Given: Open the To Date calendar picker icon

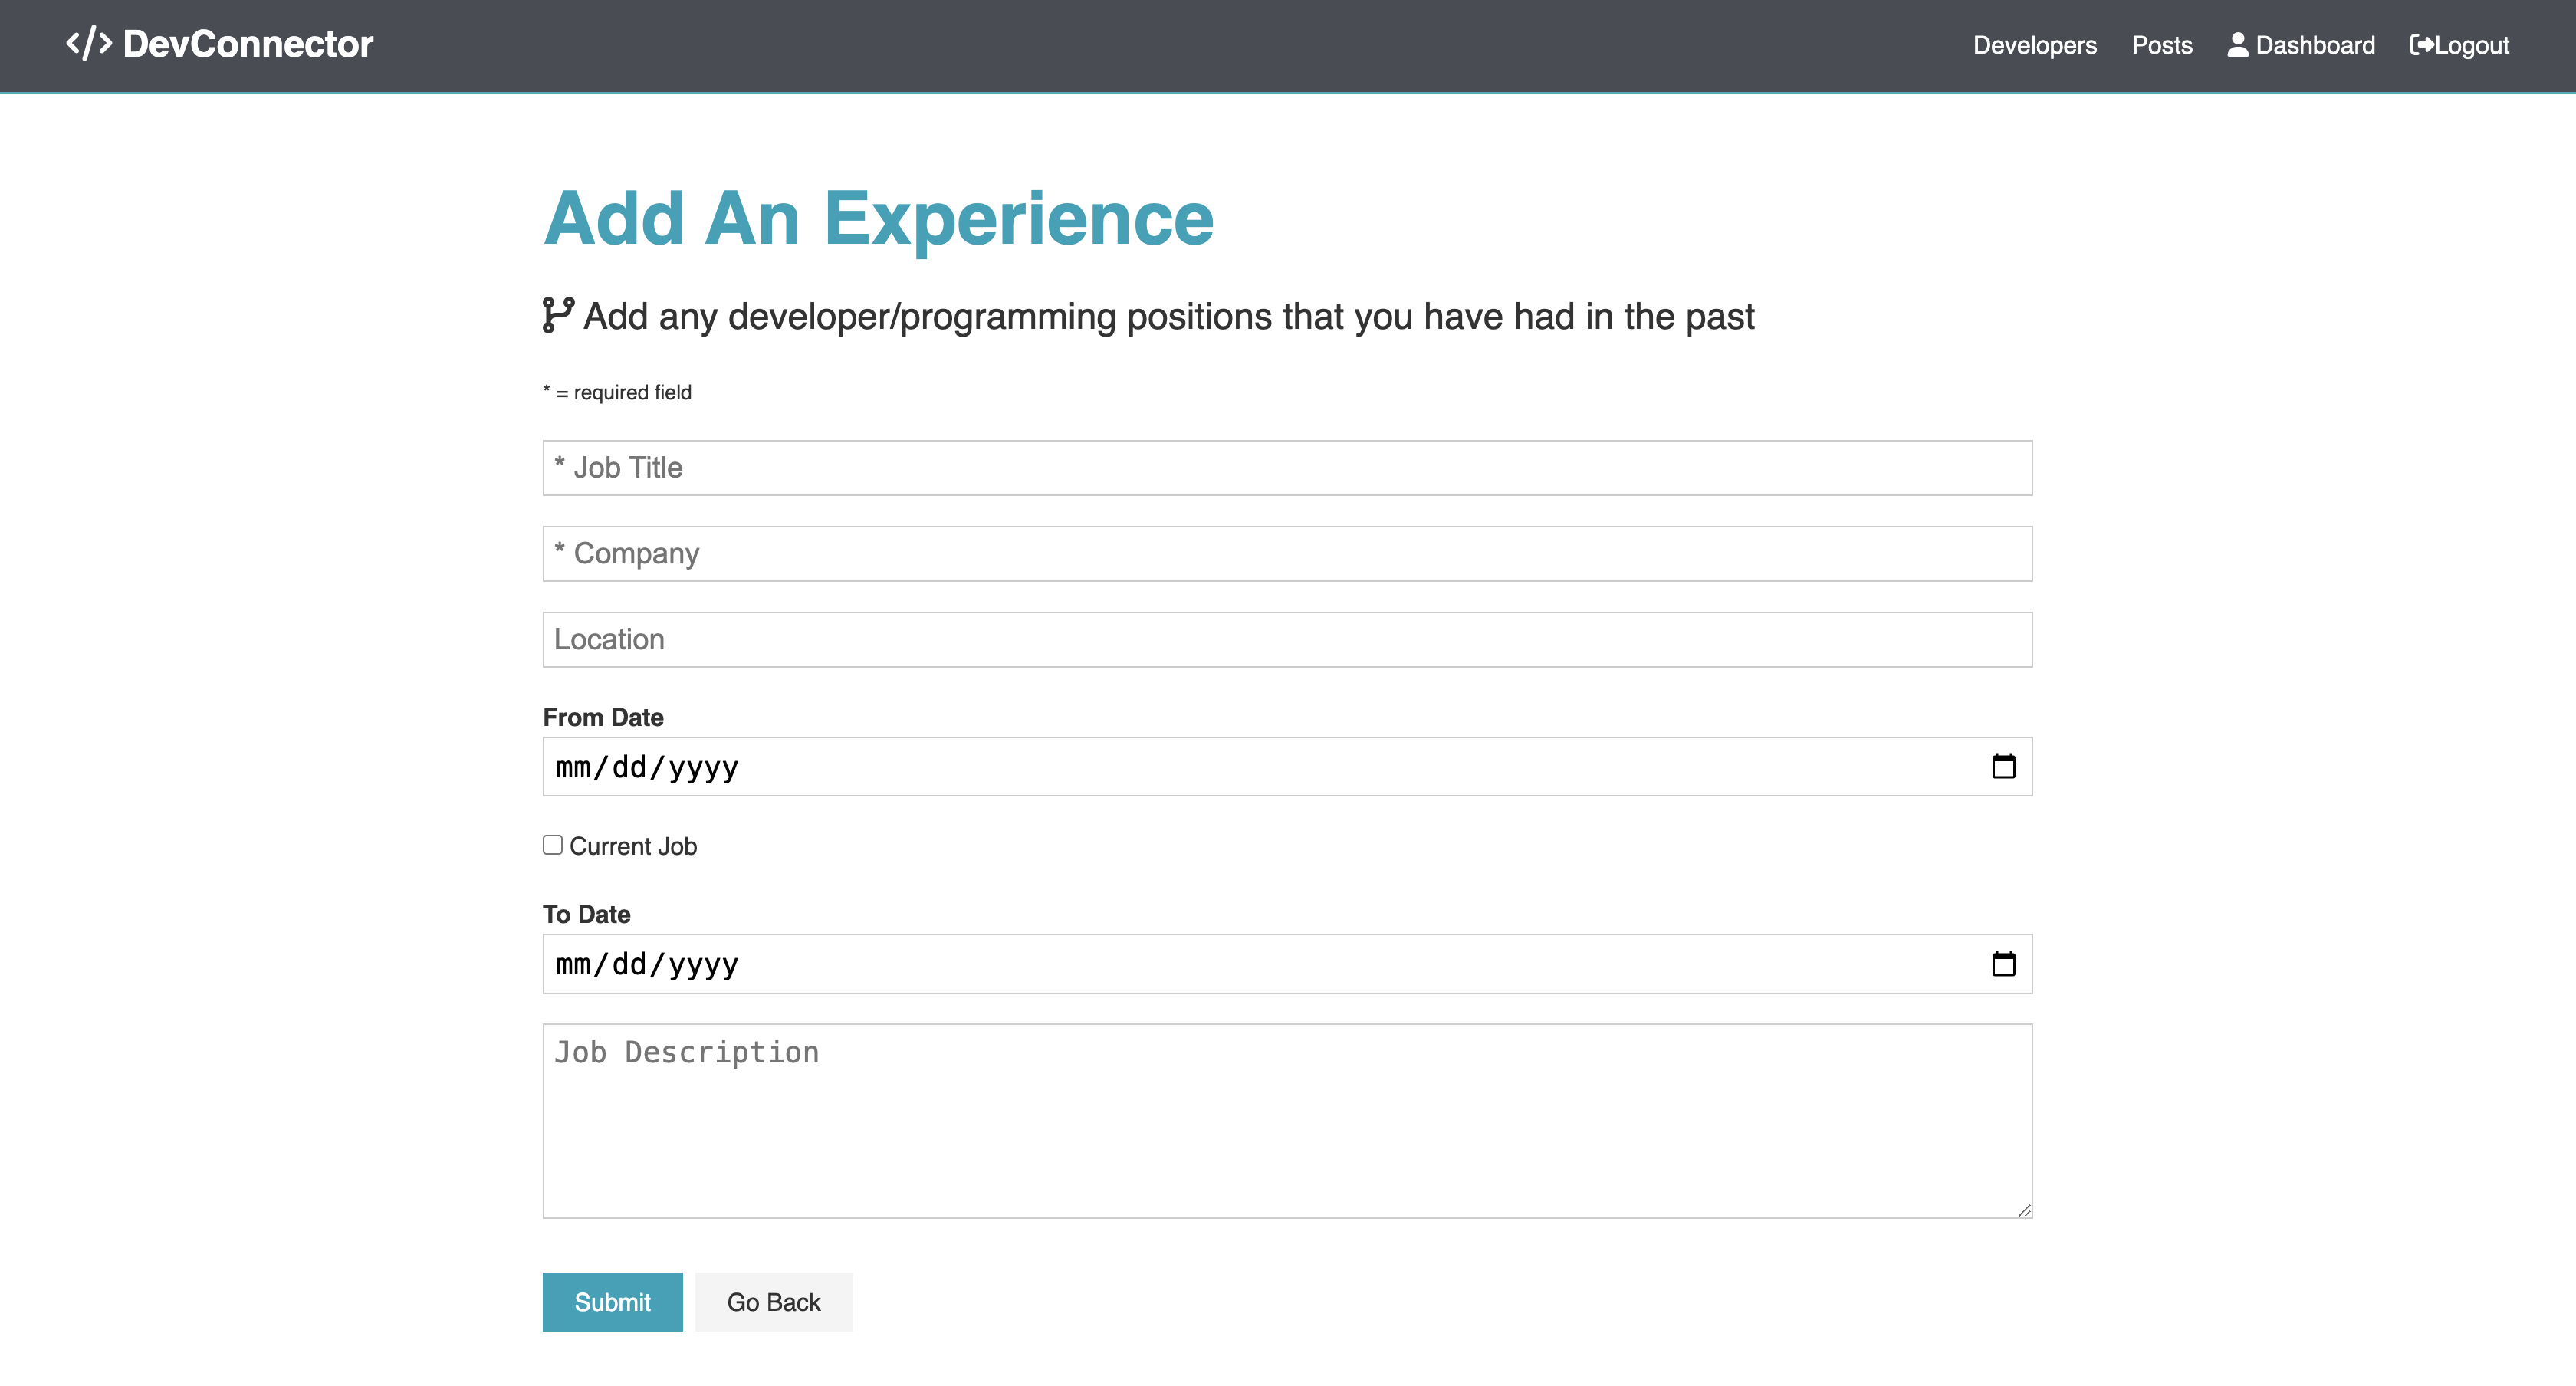Looking at the screenshot, I should (x=2003, y=964).
